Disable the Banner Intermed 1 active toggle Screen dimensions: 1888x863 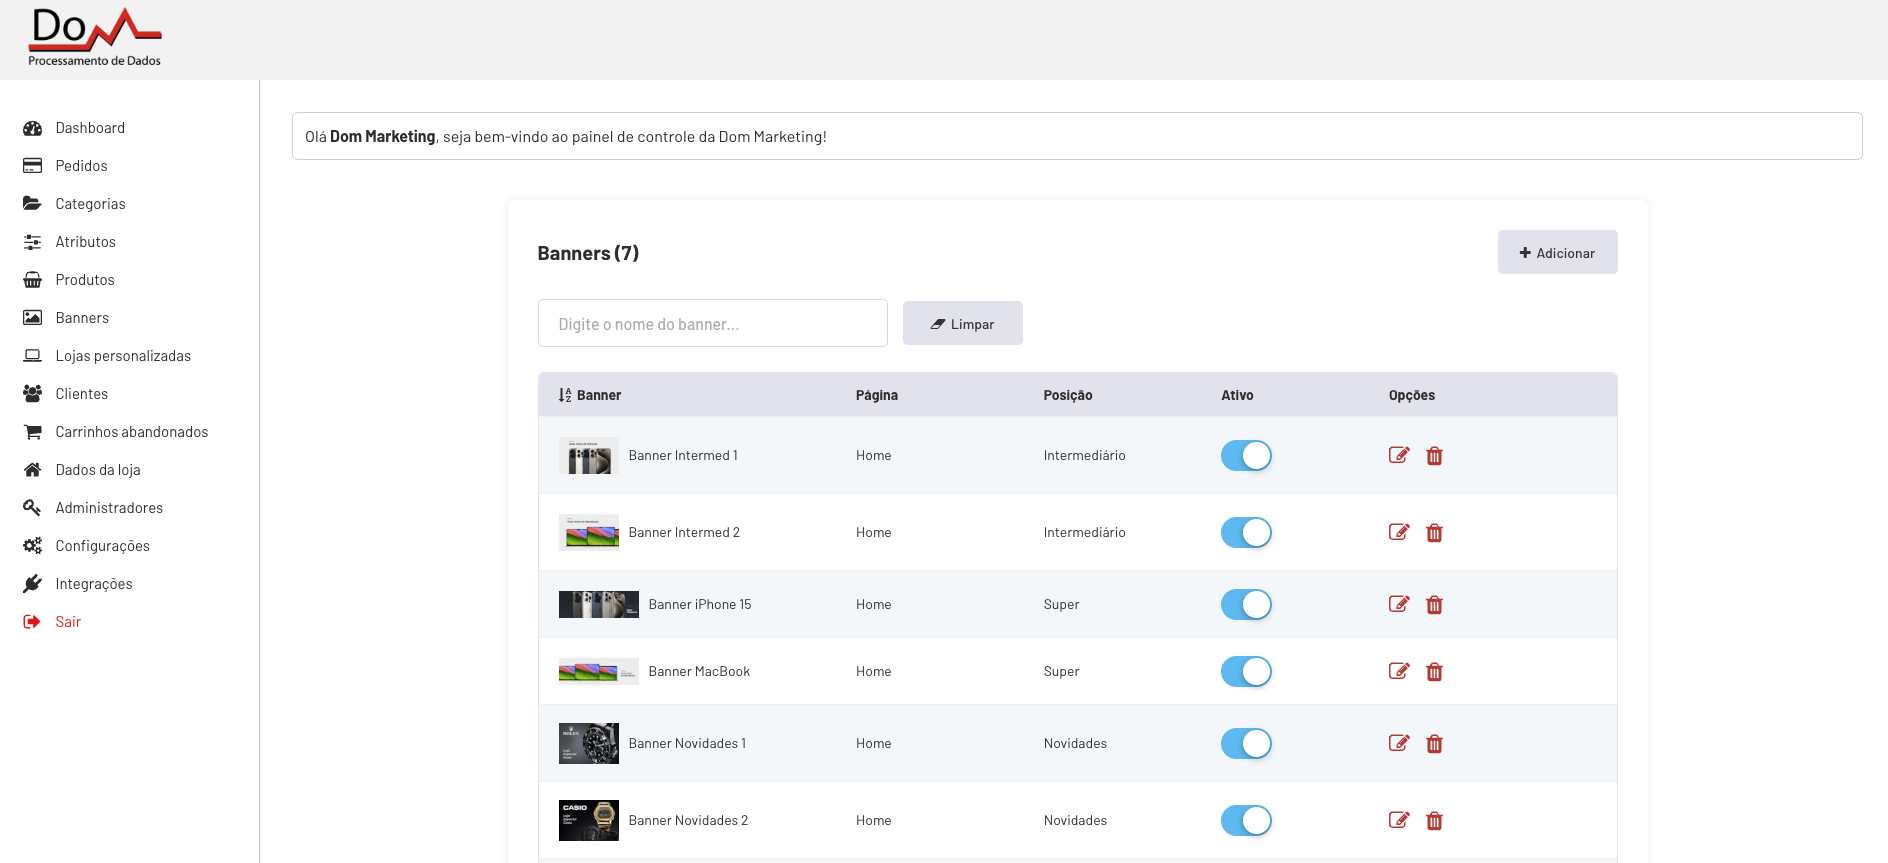coord(1245,456)
